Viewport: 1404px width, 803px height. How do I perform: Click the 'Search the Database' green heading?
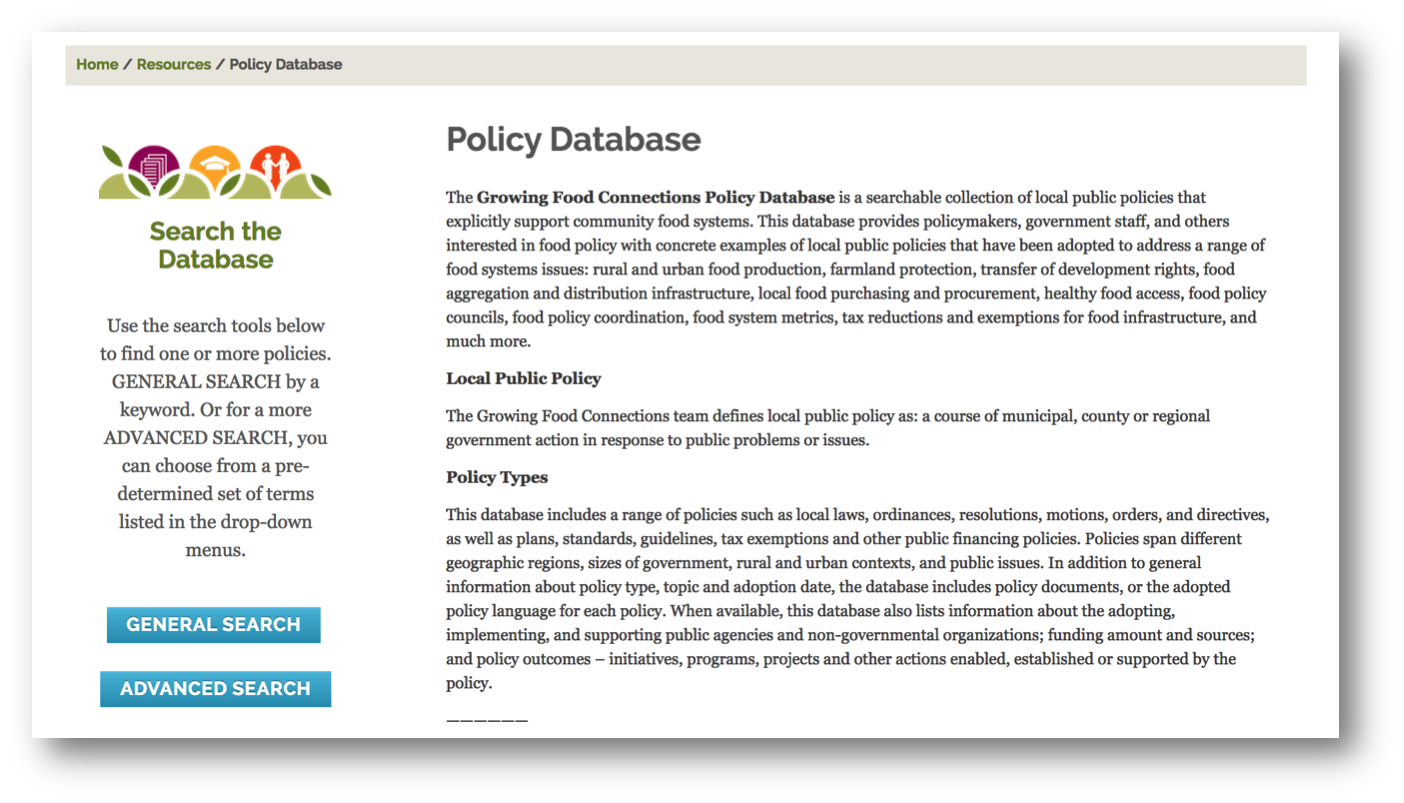tap(215, 245)
